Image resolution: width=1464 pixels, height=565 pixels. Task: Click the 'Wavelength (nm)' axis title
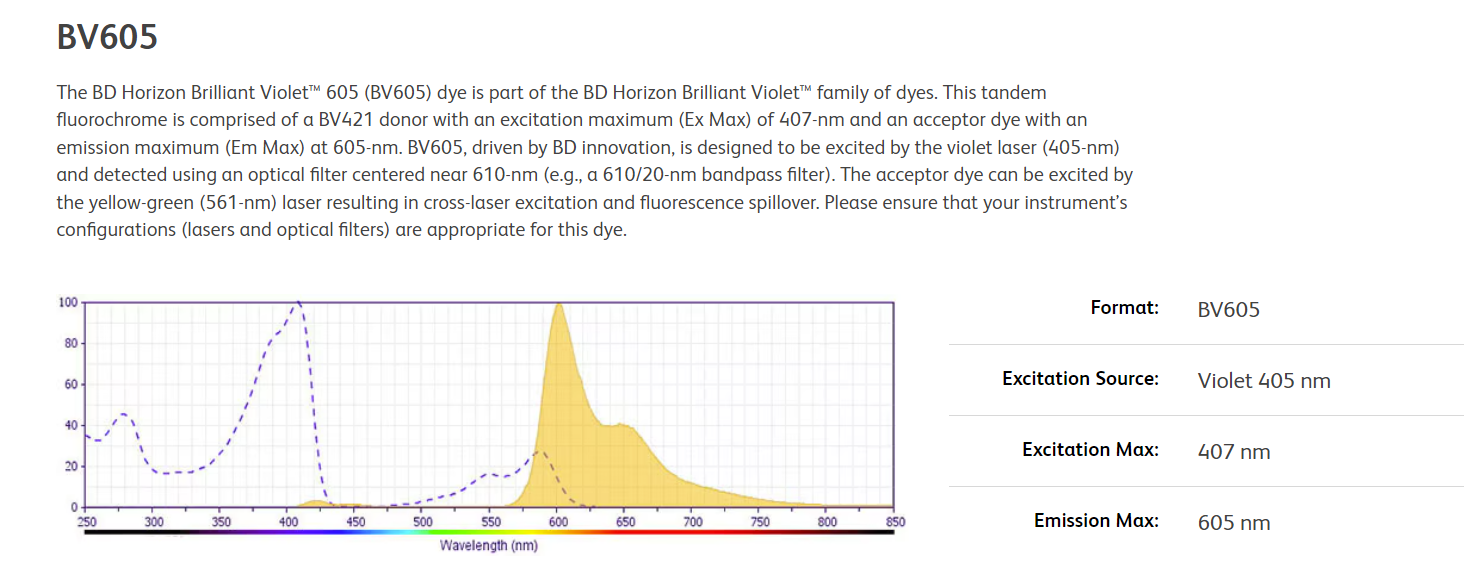(x=489, y=546)
